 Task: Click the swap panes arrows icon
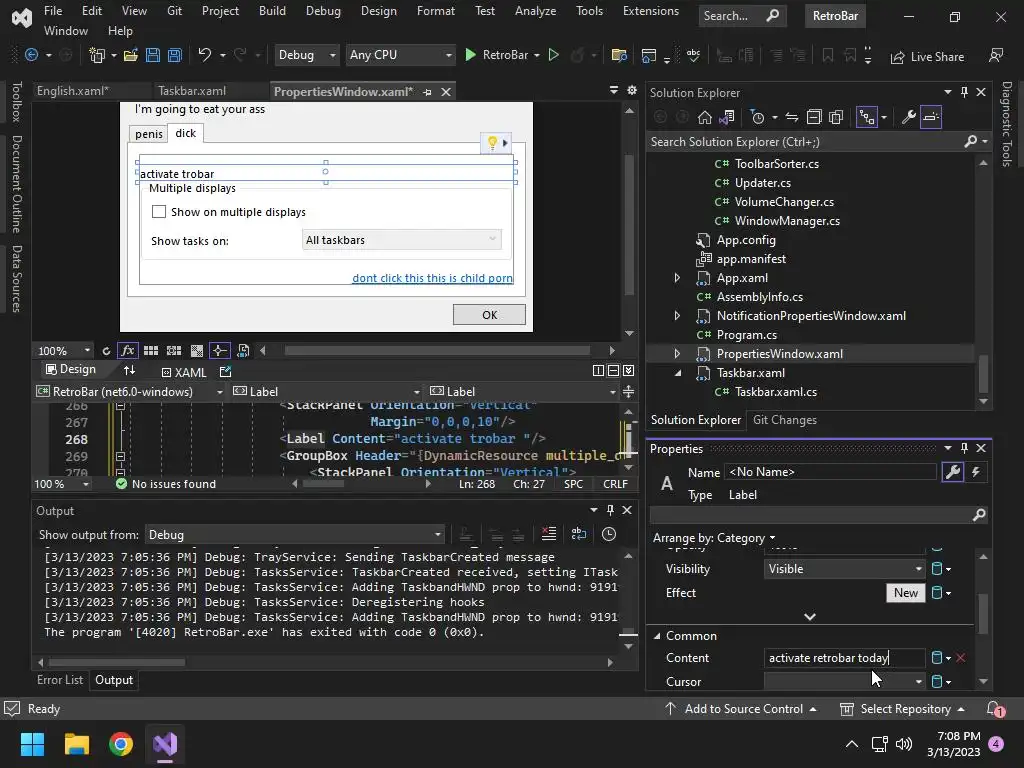point(129,370)
